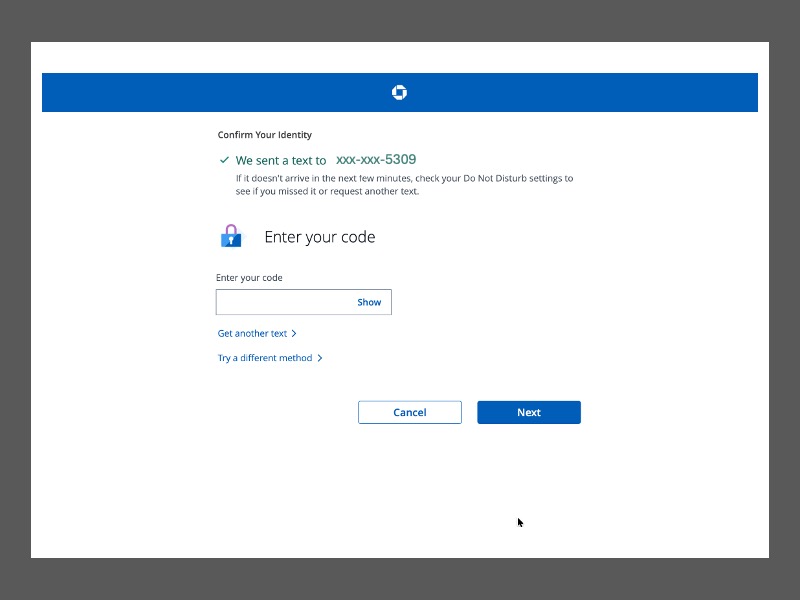Click the Confirm Your Identity heading
800x600 pixels.
coord(264,135)
